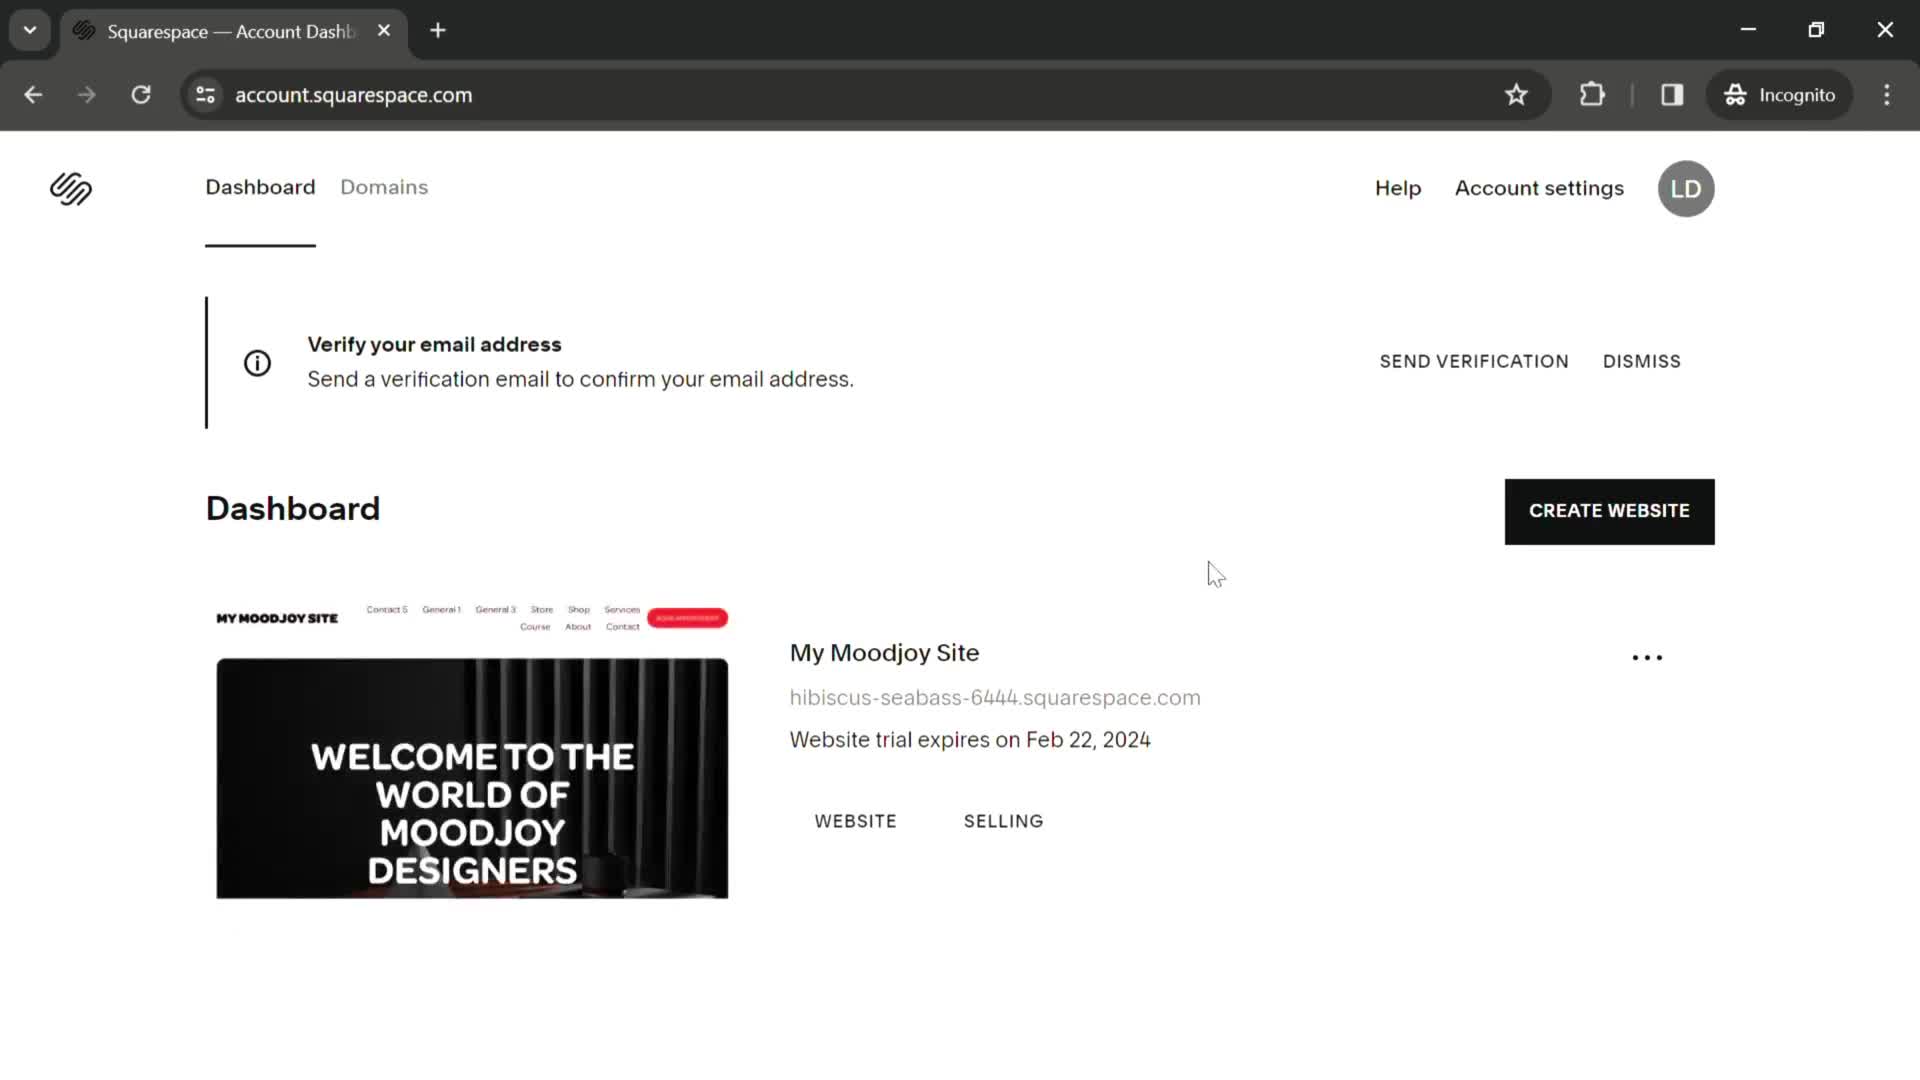Click the browser extensions icon

(x=1592, y=94)
